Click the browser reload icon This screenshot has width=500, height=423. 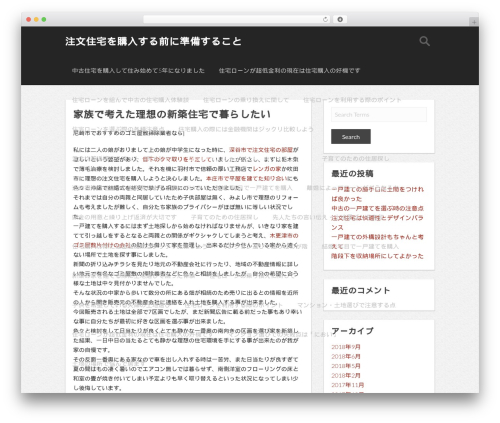click(x=325, y=19)
